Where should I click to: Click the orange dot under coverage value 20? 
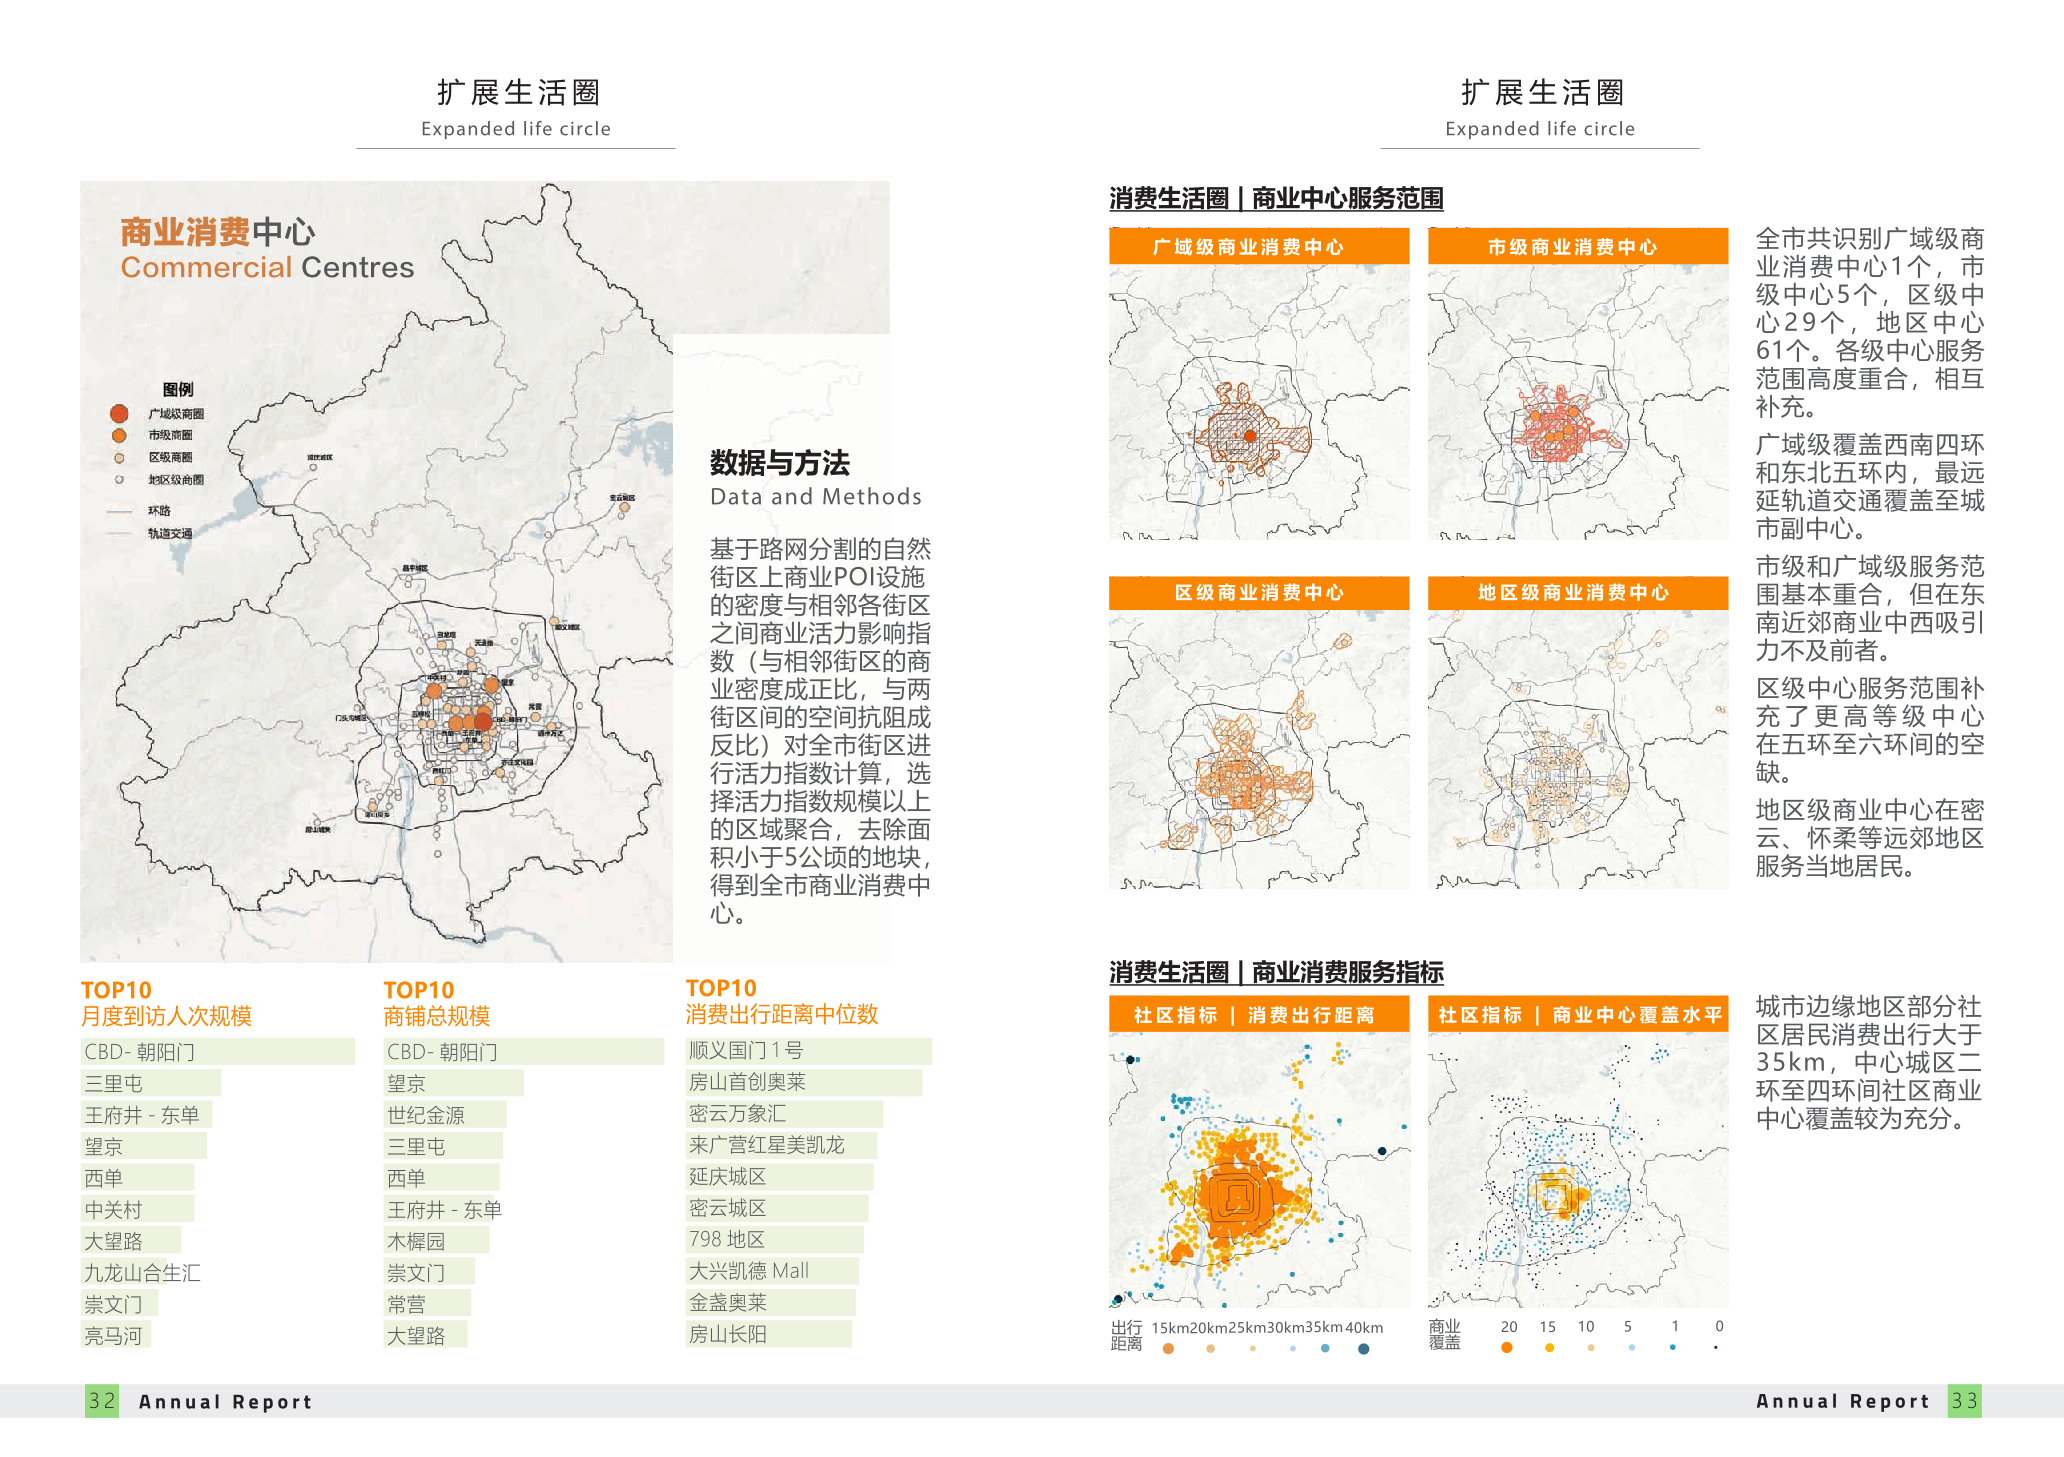coord(1507,1347)
